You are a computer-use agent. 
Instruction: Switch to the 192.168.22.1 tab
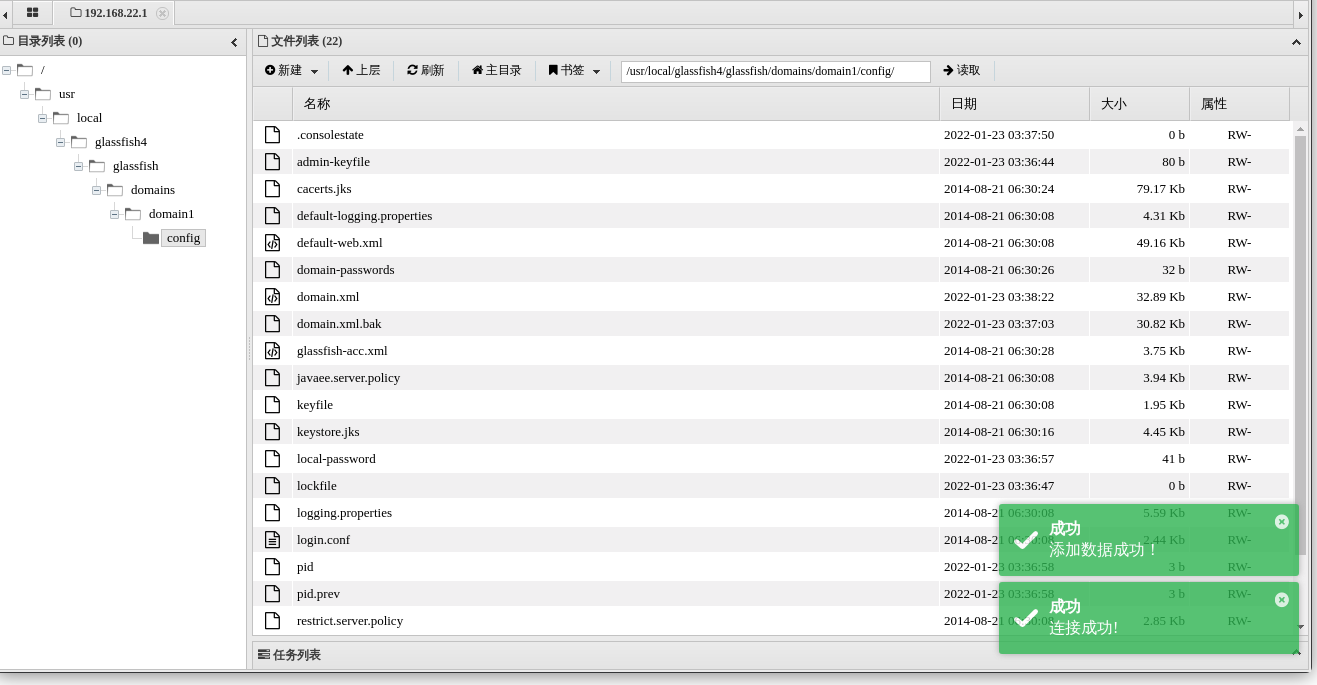coord(113,13)
